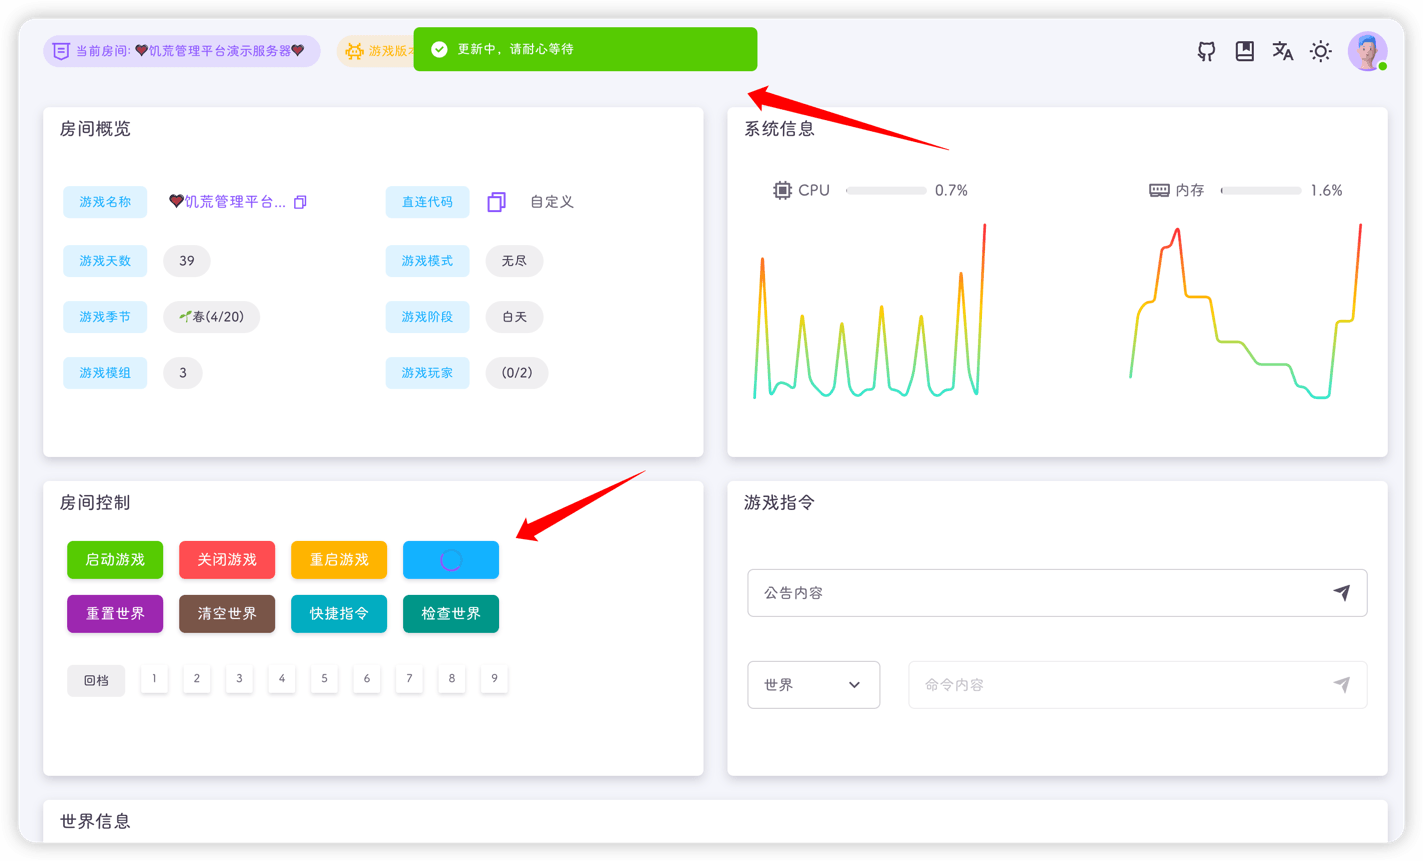The height and width of the screenshot is (861, 1423).
Task: Click 启动游戏 to start the game
Action: pyautogui.click(x=115, y=560)
